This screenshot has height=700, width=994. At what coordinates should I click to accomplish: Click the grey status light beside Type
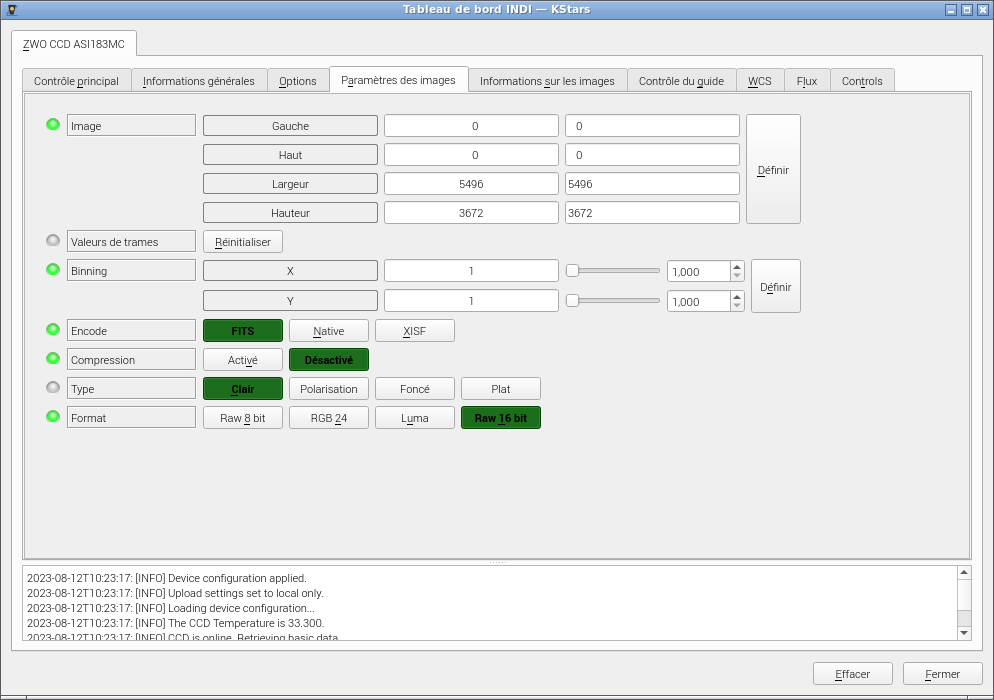click(x=53, y=387)
